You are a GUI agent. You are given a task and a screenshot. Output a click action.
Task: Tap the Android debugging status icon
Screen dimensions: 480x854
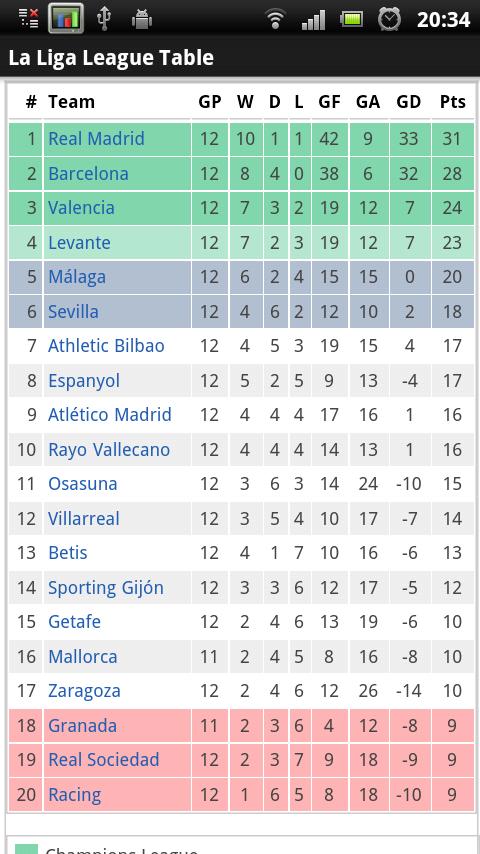[142, 20]
